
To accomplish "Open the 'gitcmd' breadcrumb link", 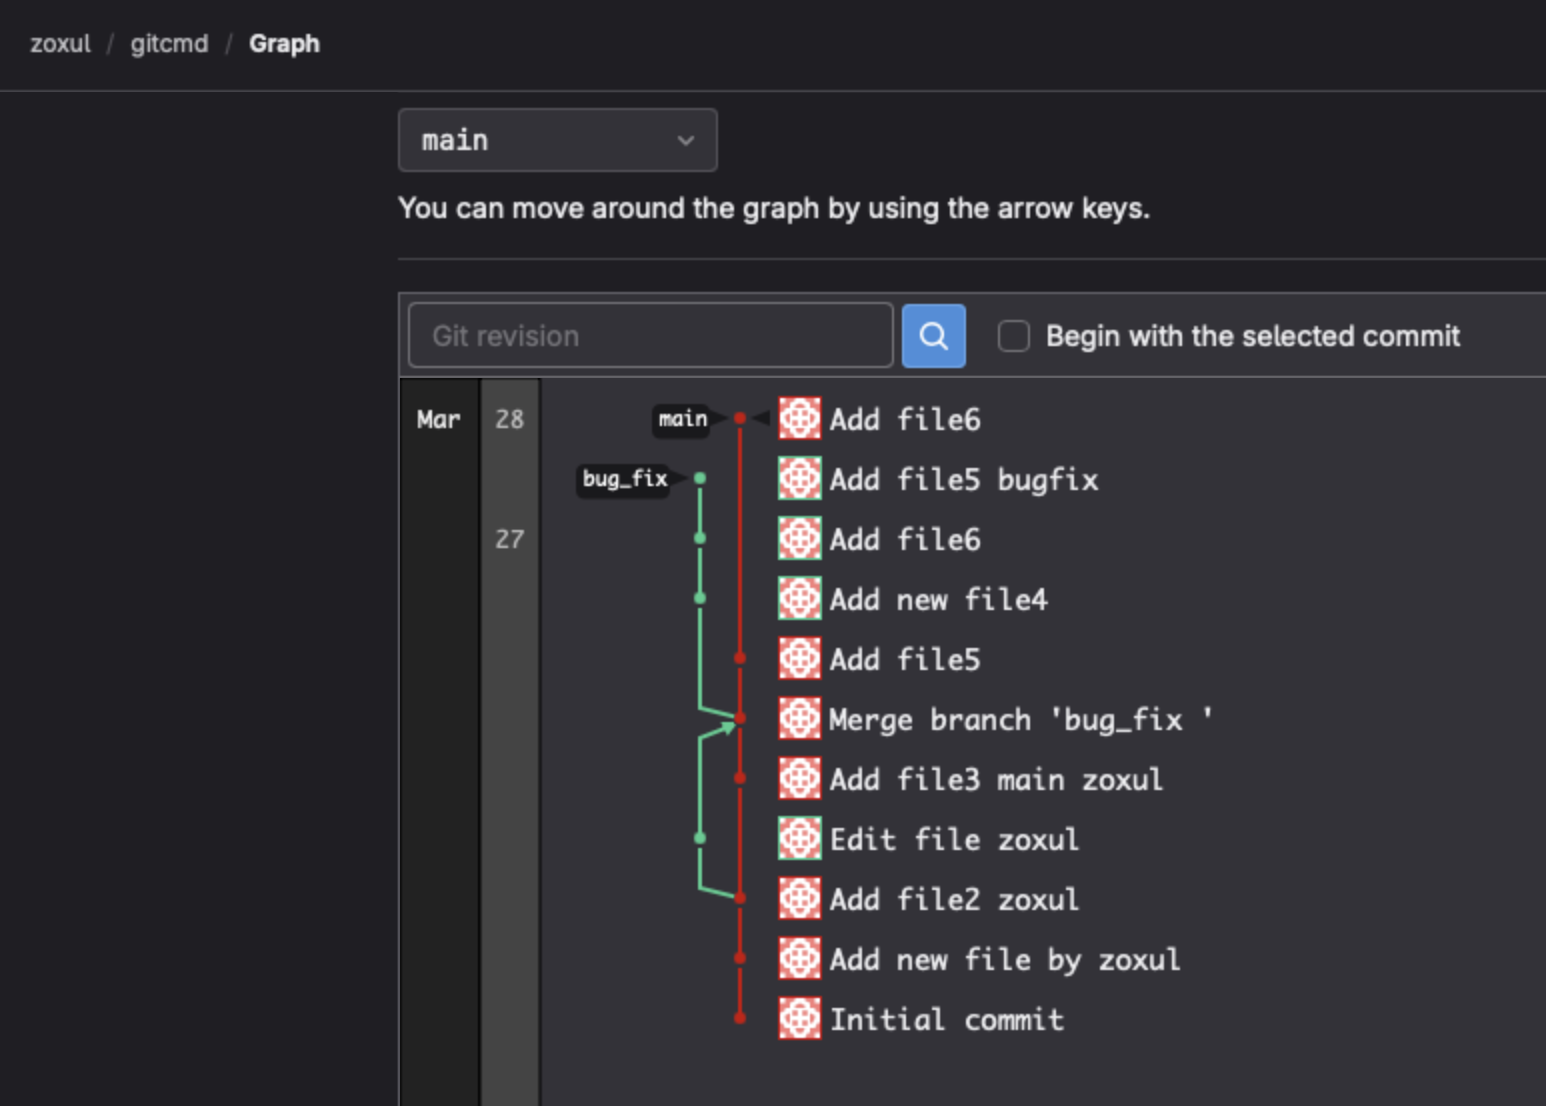I will pyautogui.click(x=169, y=44).
